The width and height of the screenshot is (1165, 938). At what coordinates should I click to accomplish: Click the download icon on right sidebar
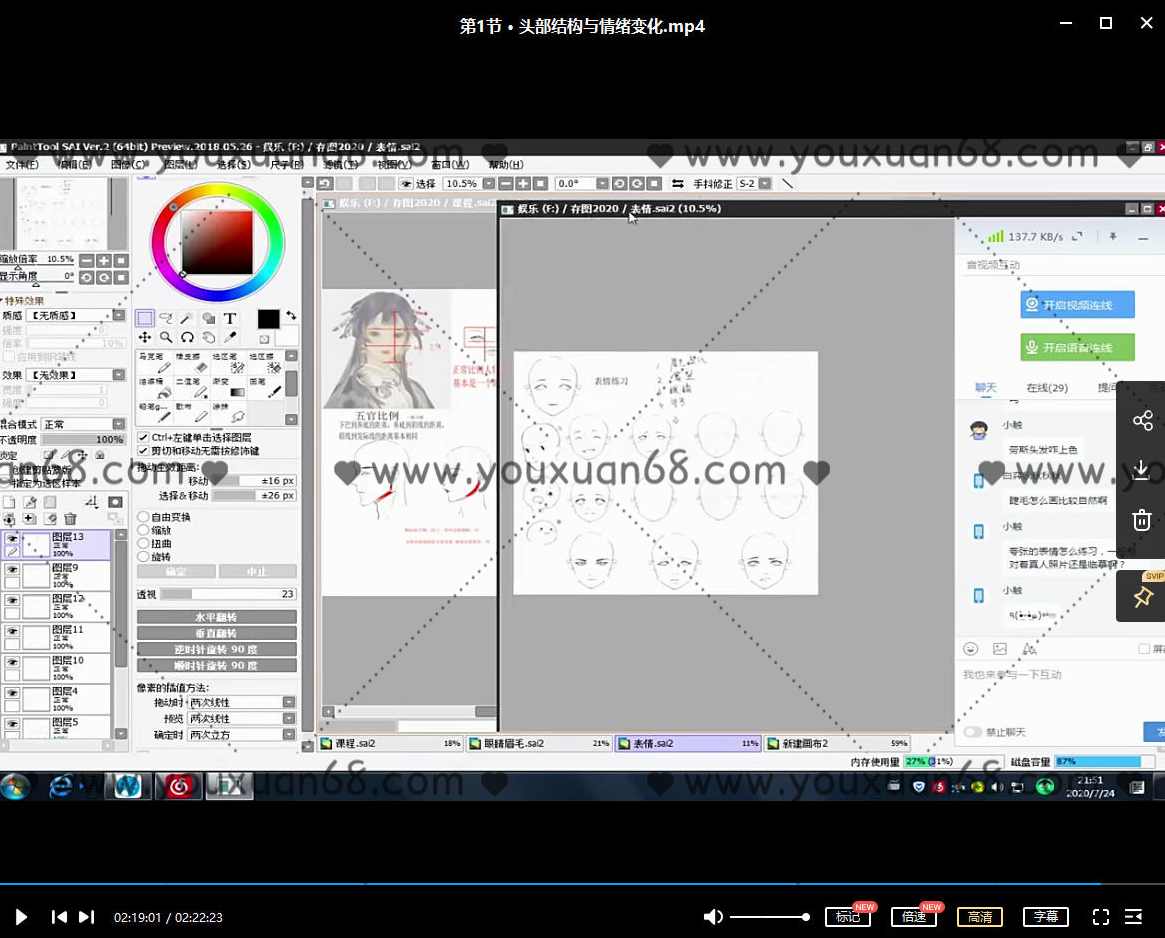1142,470
